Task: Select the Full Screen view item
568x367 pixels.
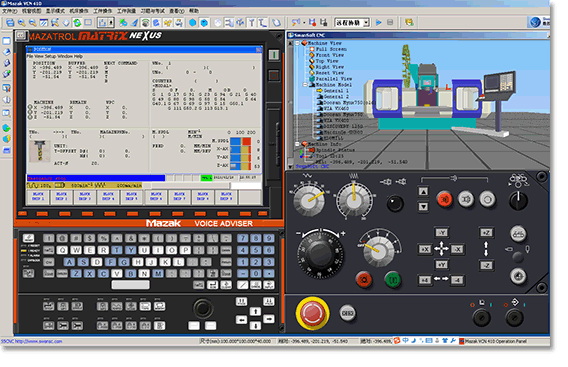Action: (331, 49)
